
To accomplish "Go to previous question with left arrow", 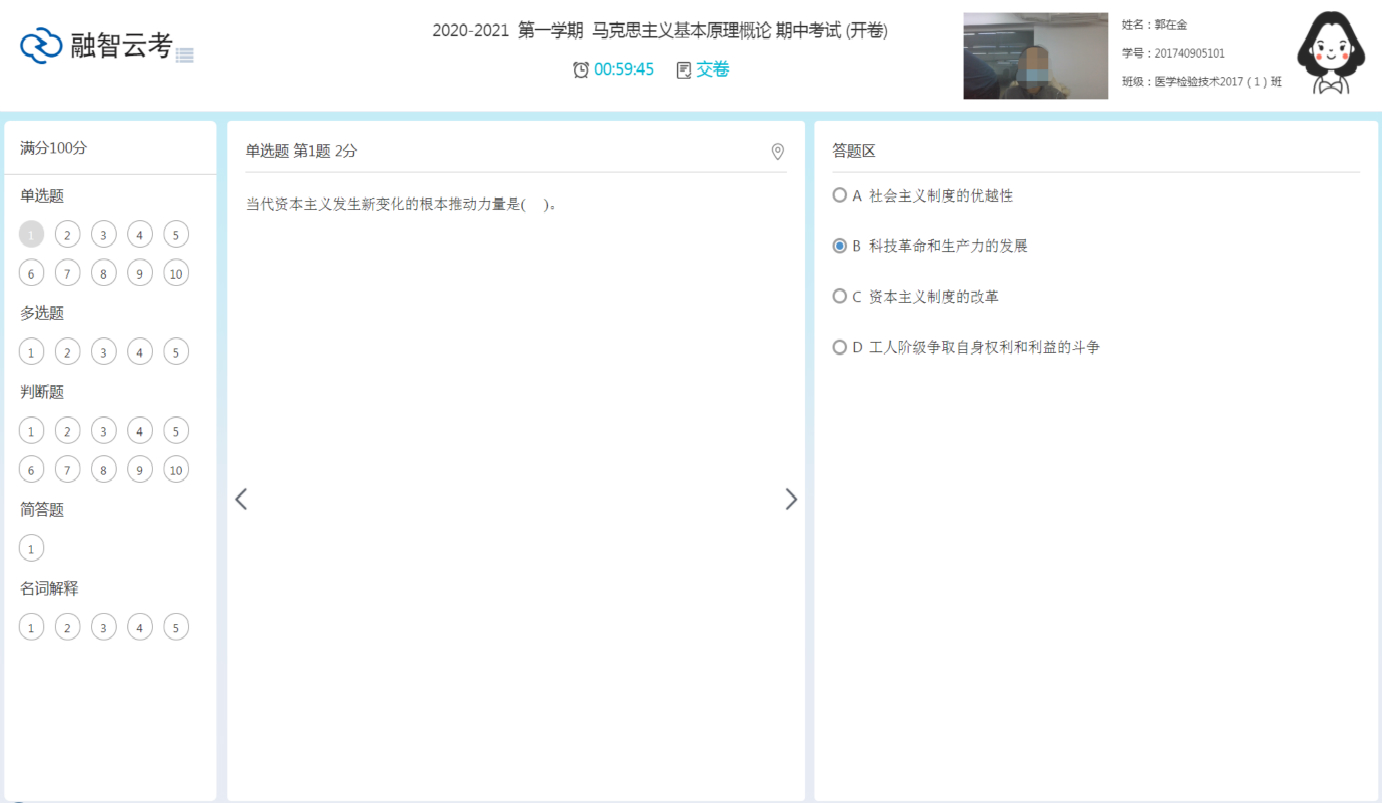I will tap(241, 499).
